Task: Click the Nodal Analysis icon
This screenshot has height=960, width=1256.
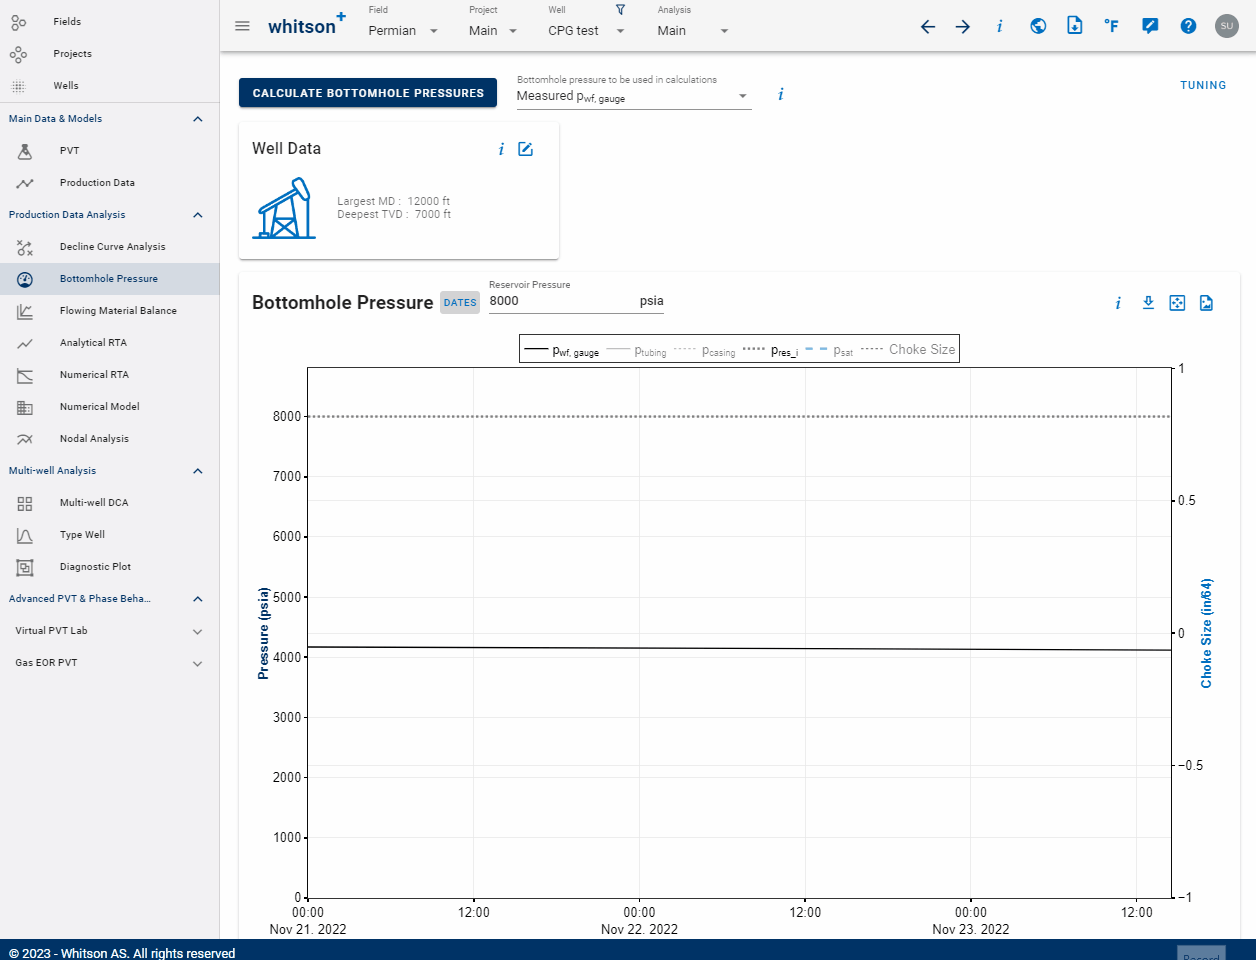Action: tap(25, 439)
